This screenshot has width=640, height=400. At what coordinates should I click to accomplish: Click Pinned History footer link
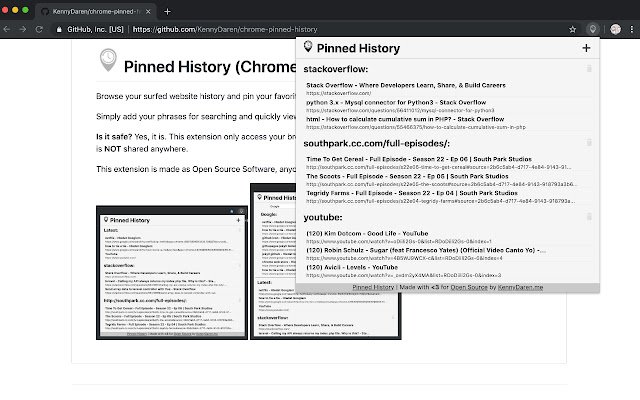[373, 287]
